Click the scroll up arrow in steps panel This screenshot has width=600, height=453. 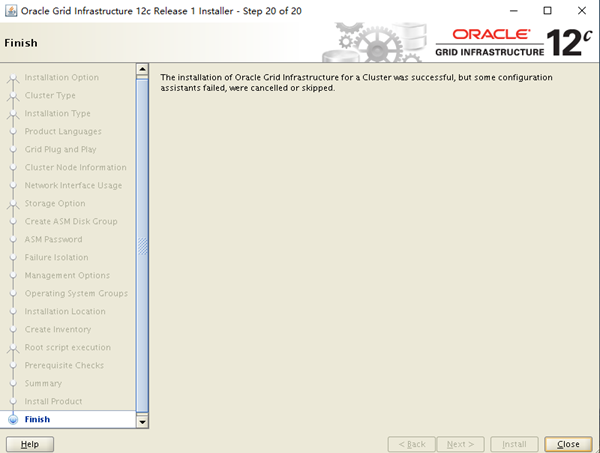142,69
